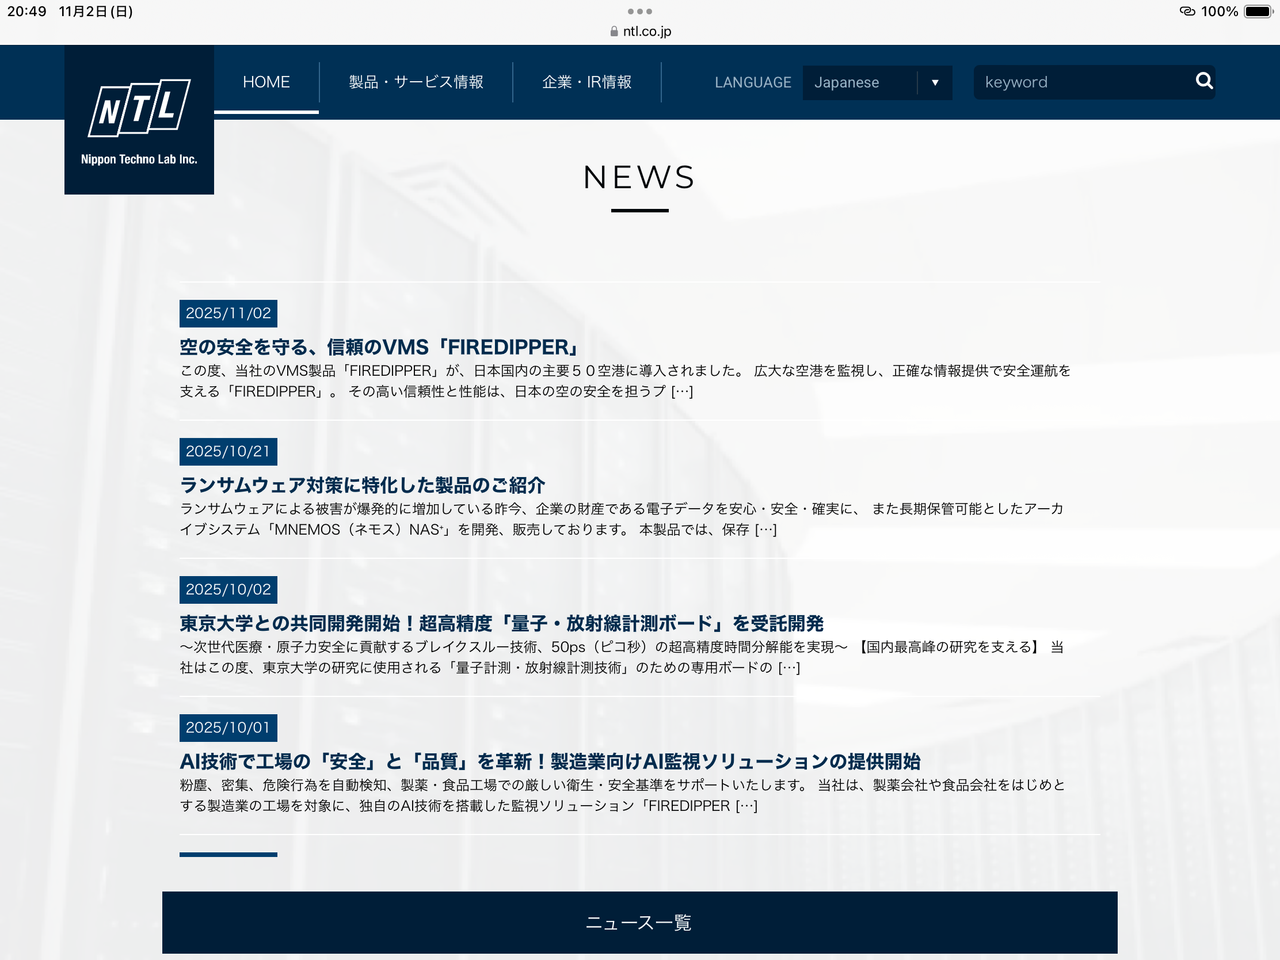Click the ニュース一覧 button
Image resolution: width=1280 pixels, height=960 pixels.
pos(639,922)
